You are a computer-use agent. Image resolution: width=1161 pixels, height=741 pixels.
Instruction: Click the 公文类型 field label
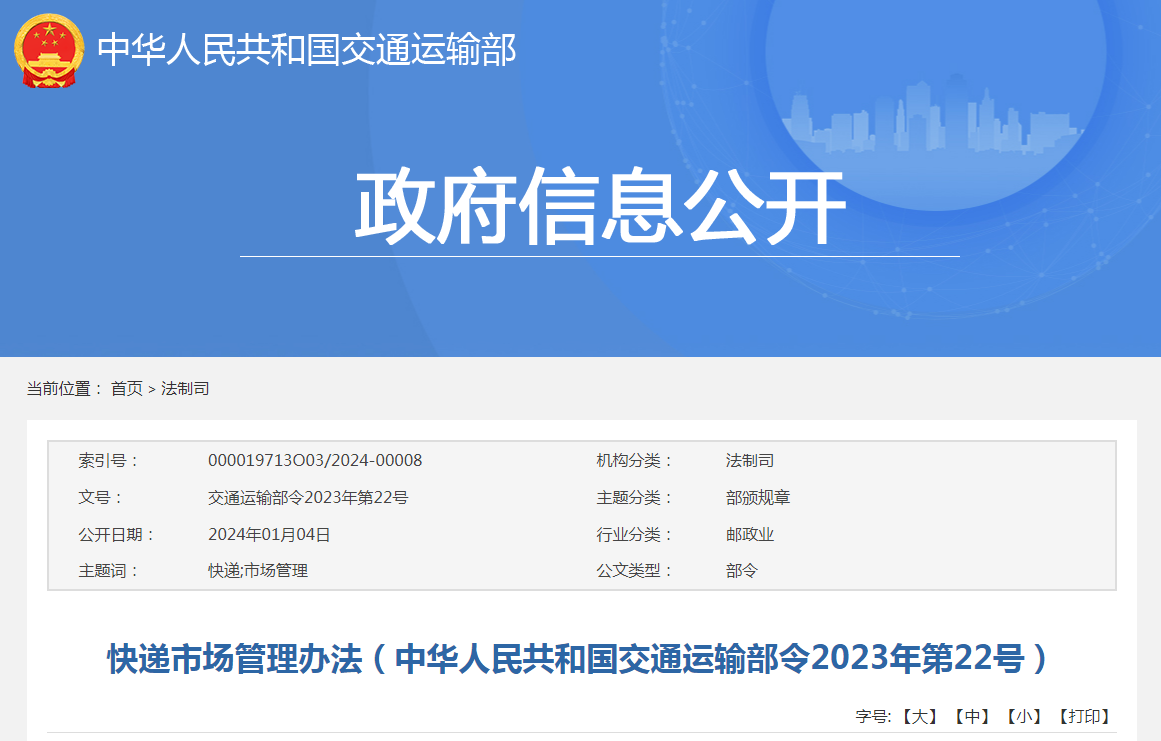[x=634, y=571]
